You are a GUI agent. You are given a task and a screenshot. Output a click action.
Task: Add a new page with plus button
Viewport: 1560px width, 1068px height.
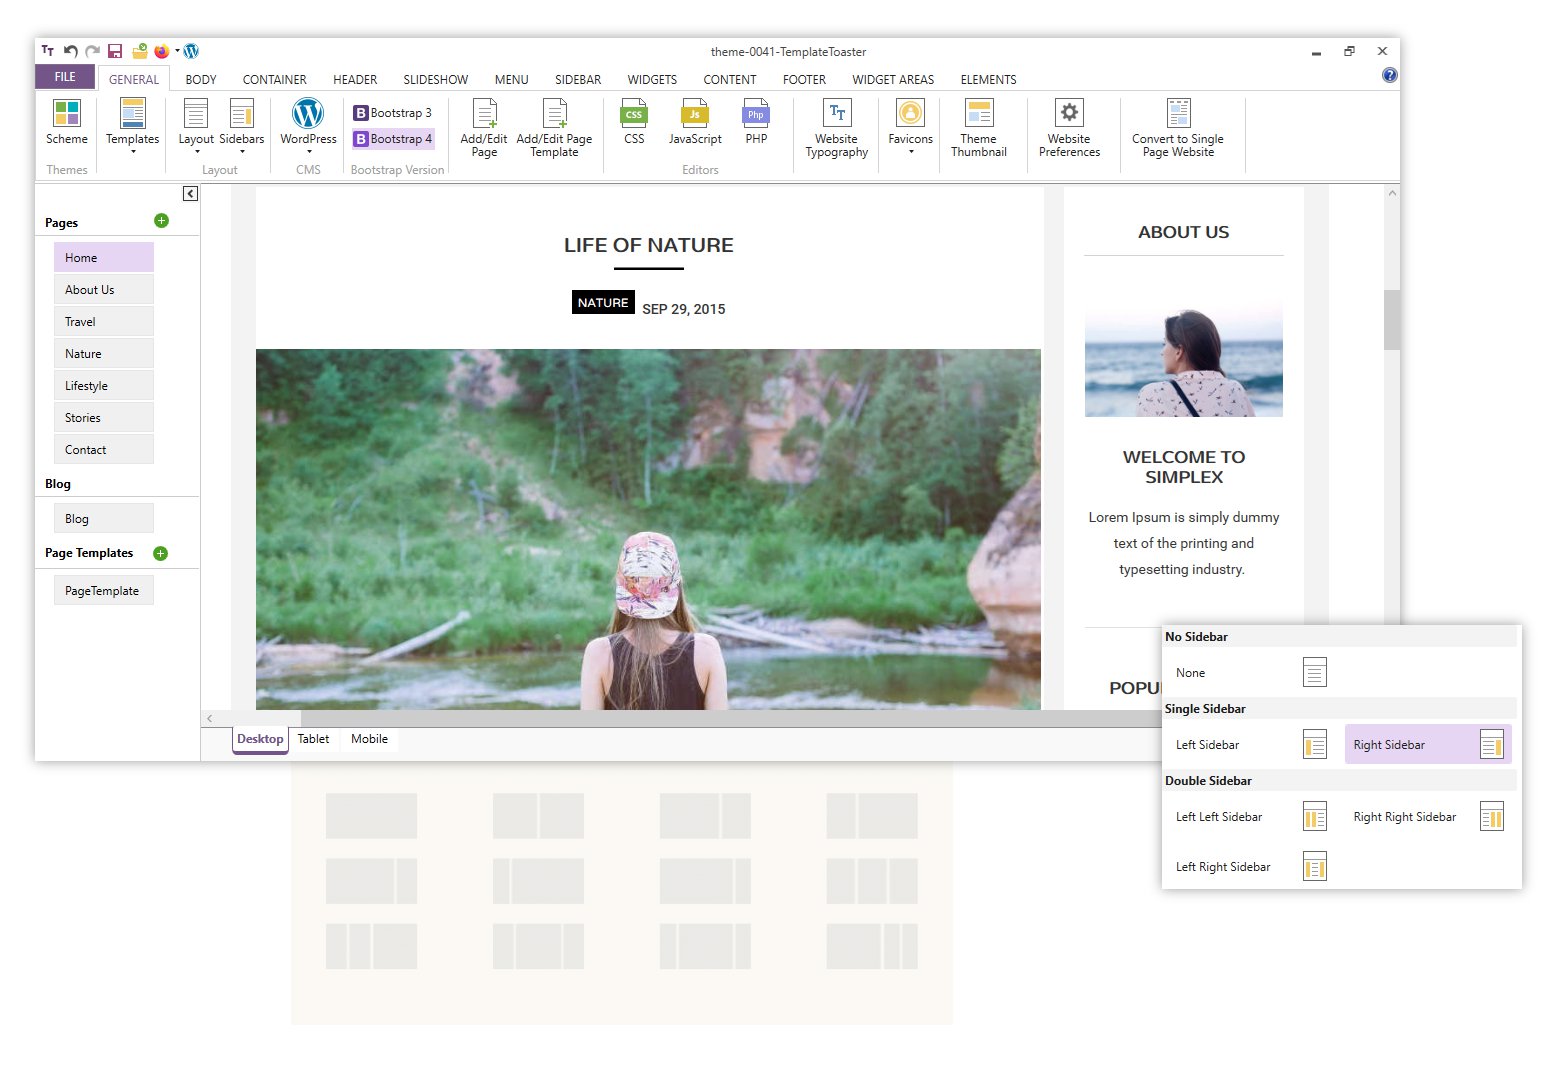pyautogui.click(x=161, y=221)
